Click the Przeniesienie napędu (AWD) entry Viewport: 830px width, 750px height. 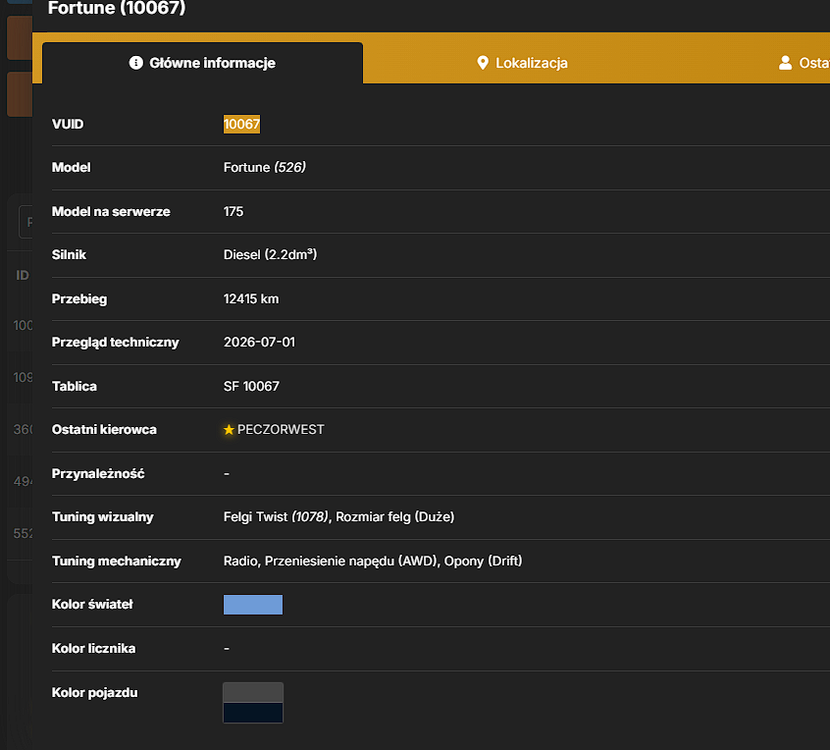[x=351, y=561]
